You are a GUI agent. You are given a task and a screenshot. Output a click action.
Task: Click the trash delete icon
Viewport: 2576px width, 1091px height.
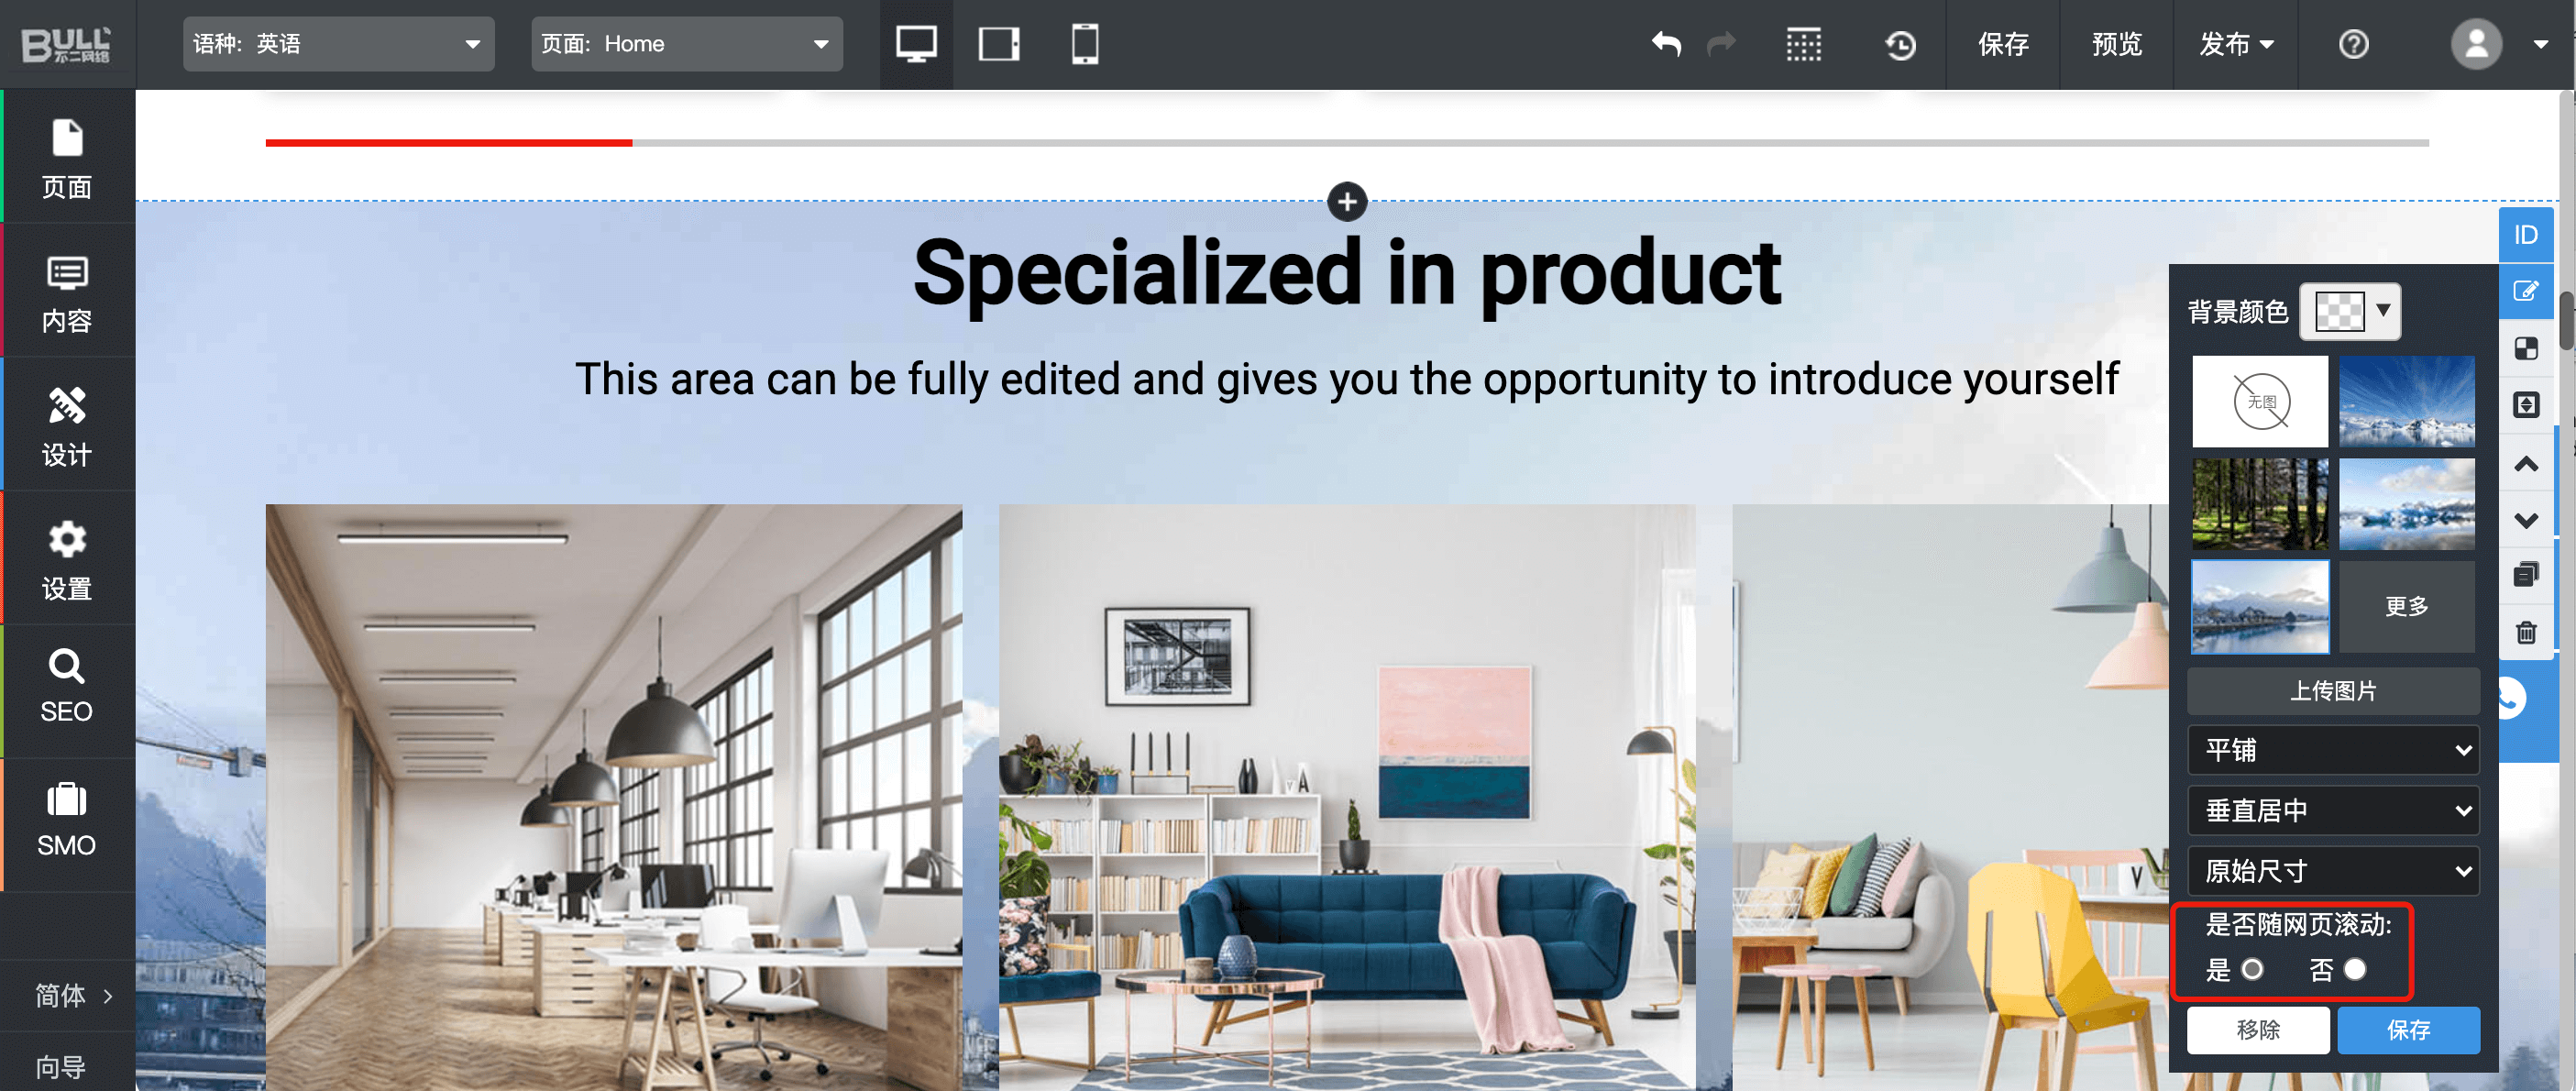click(2526, 632)
